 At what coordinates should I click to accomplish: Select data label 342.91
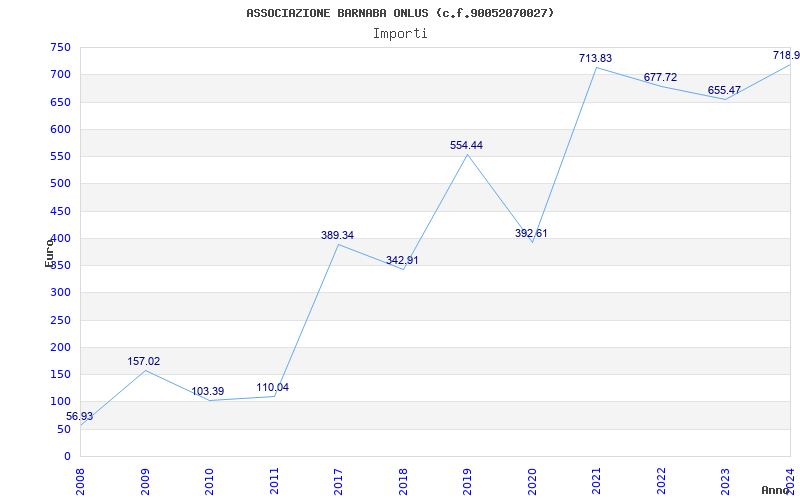click(402, 260)
